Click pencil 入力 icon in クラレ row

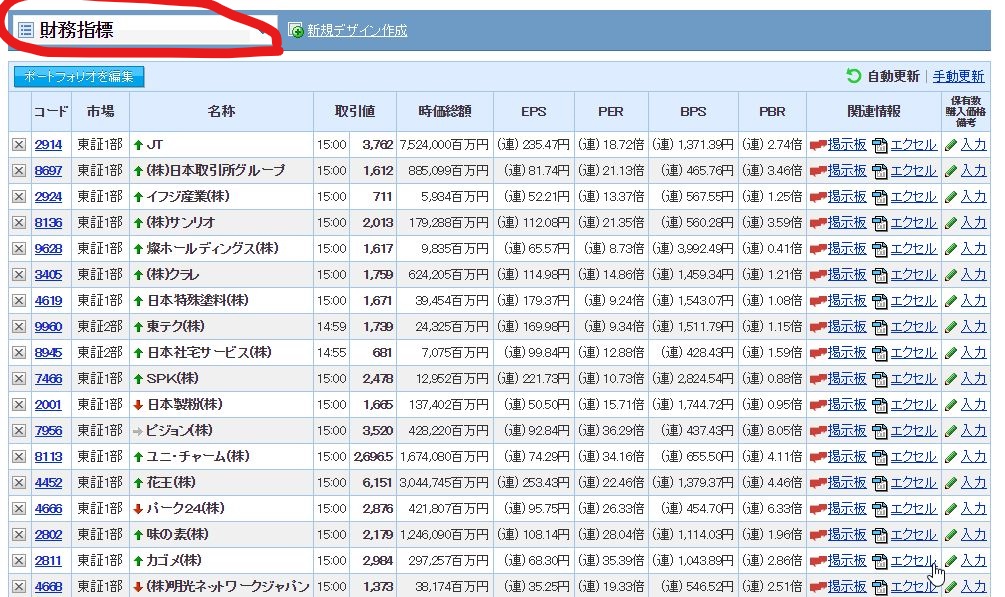951,275
